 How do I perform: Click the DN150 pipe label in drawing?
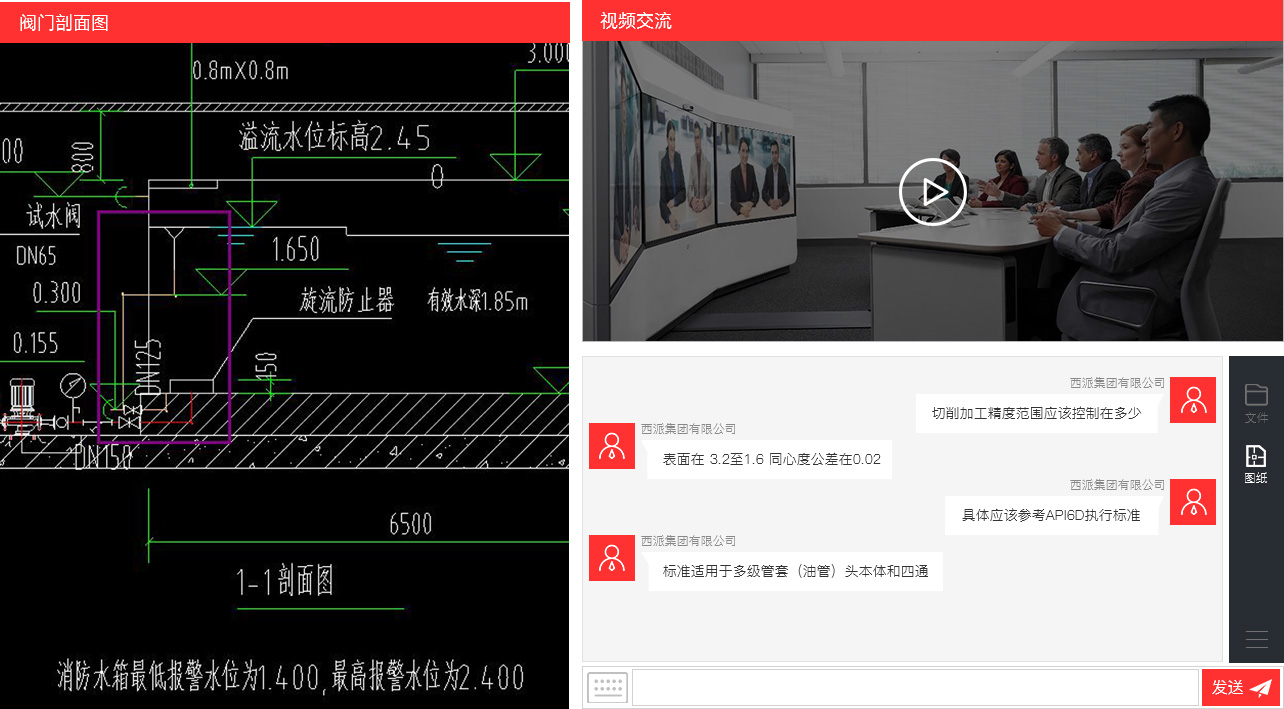point(103,458)
